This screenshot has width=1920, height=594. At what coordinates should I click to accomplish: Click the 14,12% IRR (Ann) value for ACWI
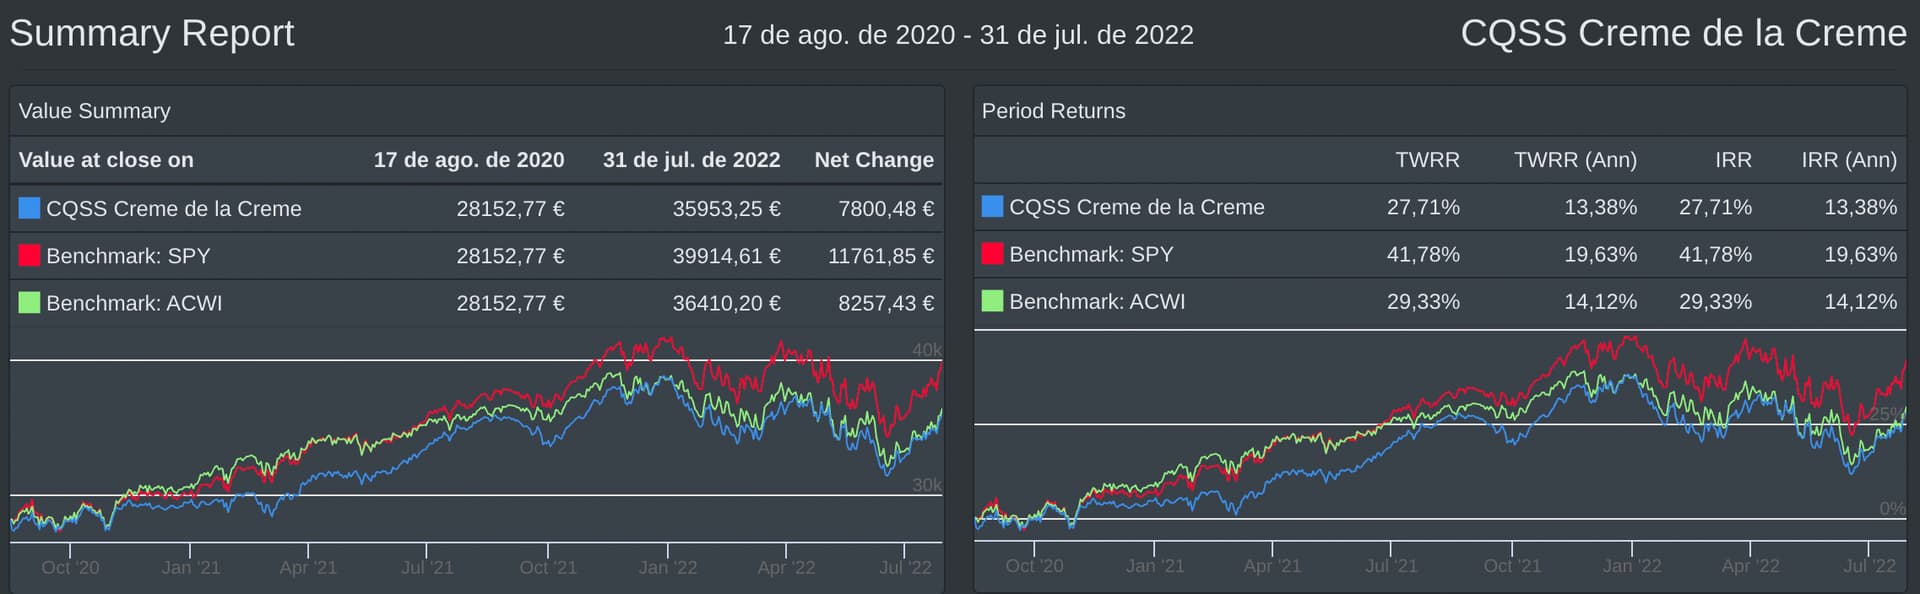tap(1860, 301)
